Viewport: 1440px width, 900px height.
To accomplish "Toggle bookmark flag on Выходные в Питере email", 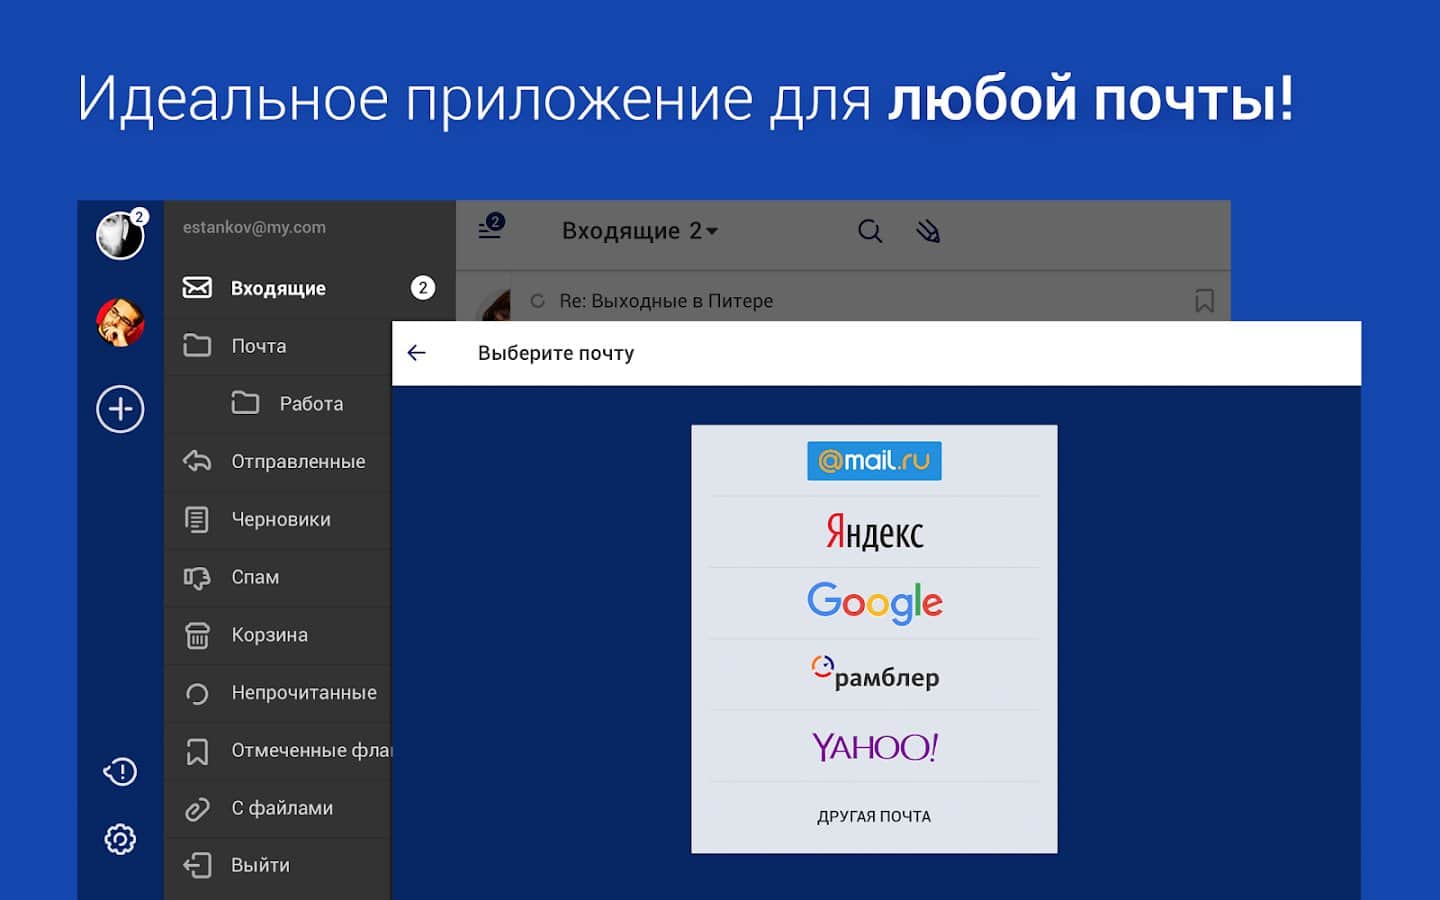I will pyautogui.click(x=1204, y=300).
